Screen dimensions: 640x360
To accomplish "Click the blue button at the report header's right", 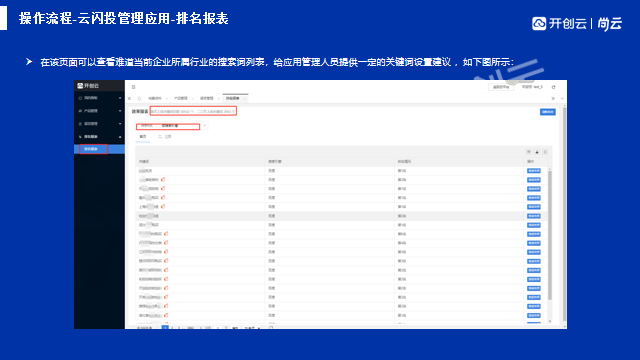I will (547, 112).
